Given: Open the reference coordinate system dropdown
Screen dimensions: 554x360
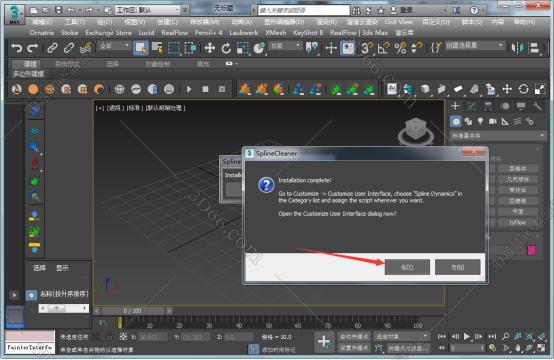Looking at the screenshot, I should (285, 46).
